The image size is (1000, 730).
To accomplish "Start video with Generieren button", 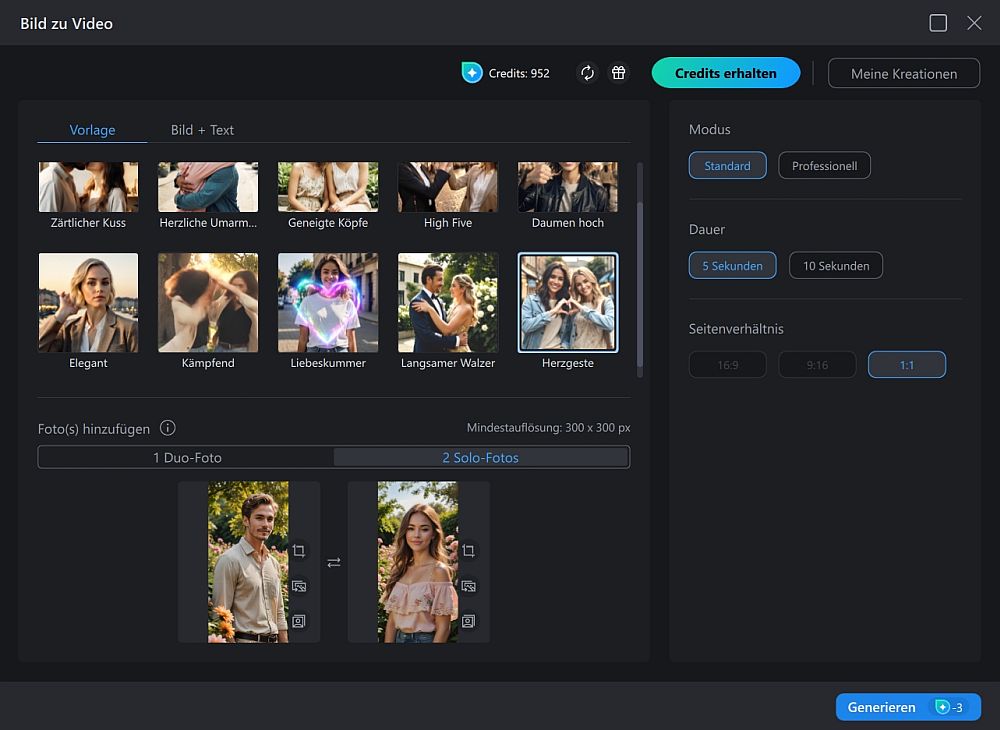I will [908, 707].
